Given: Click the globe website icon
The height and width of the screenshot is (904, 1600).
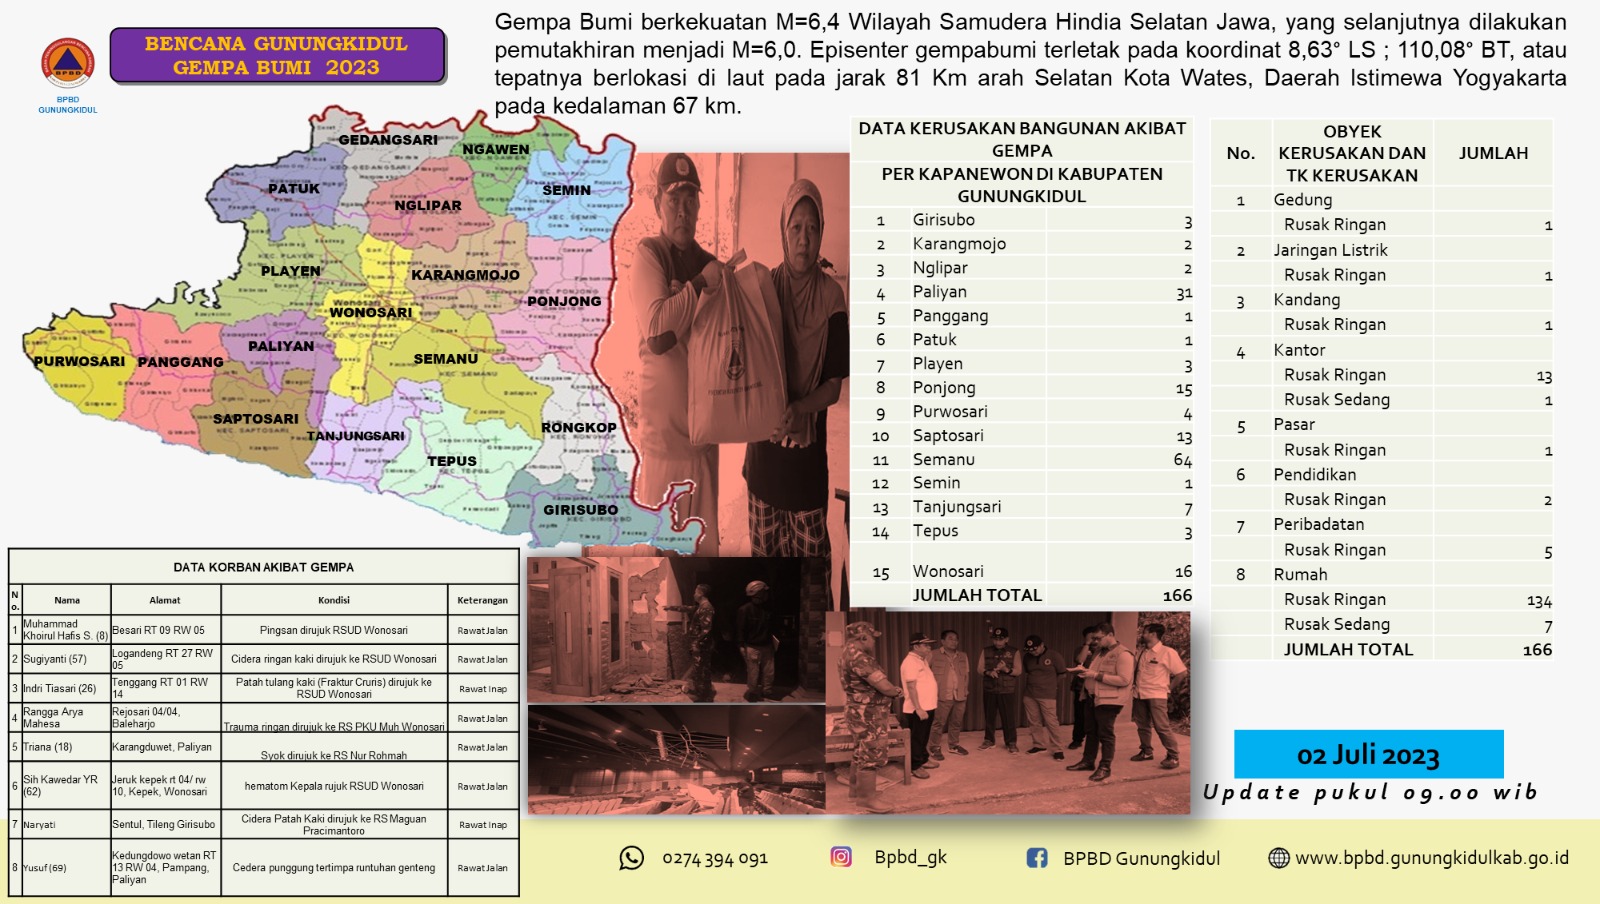Looking at the screenshot, I should (1279, 858).
